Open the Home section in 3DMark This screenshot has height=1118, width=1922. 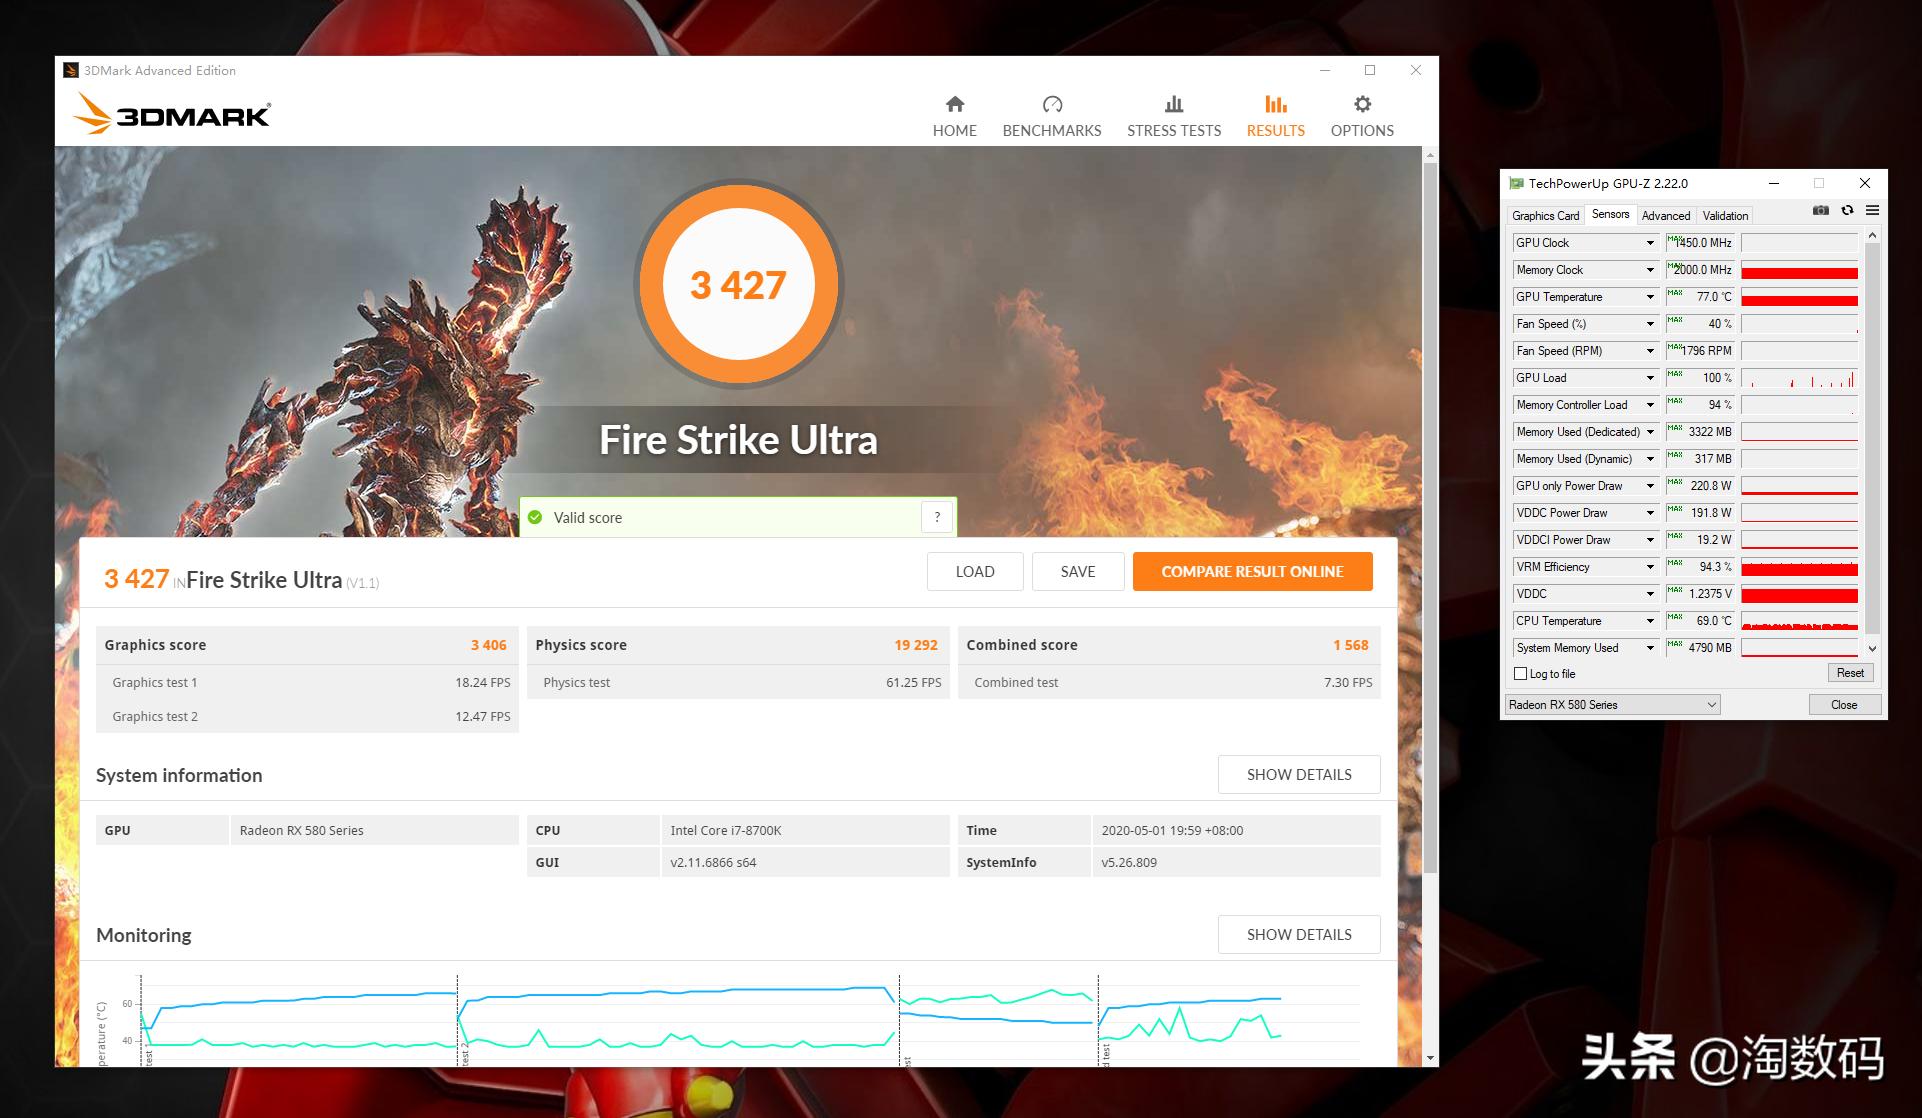pos(954,116)
